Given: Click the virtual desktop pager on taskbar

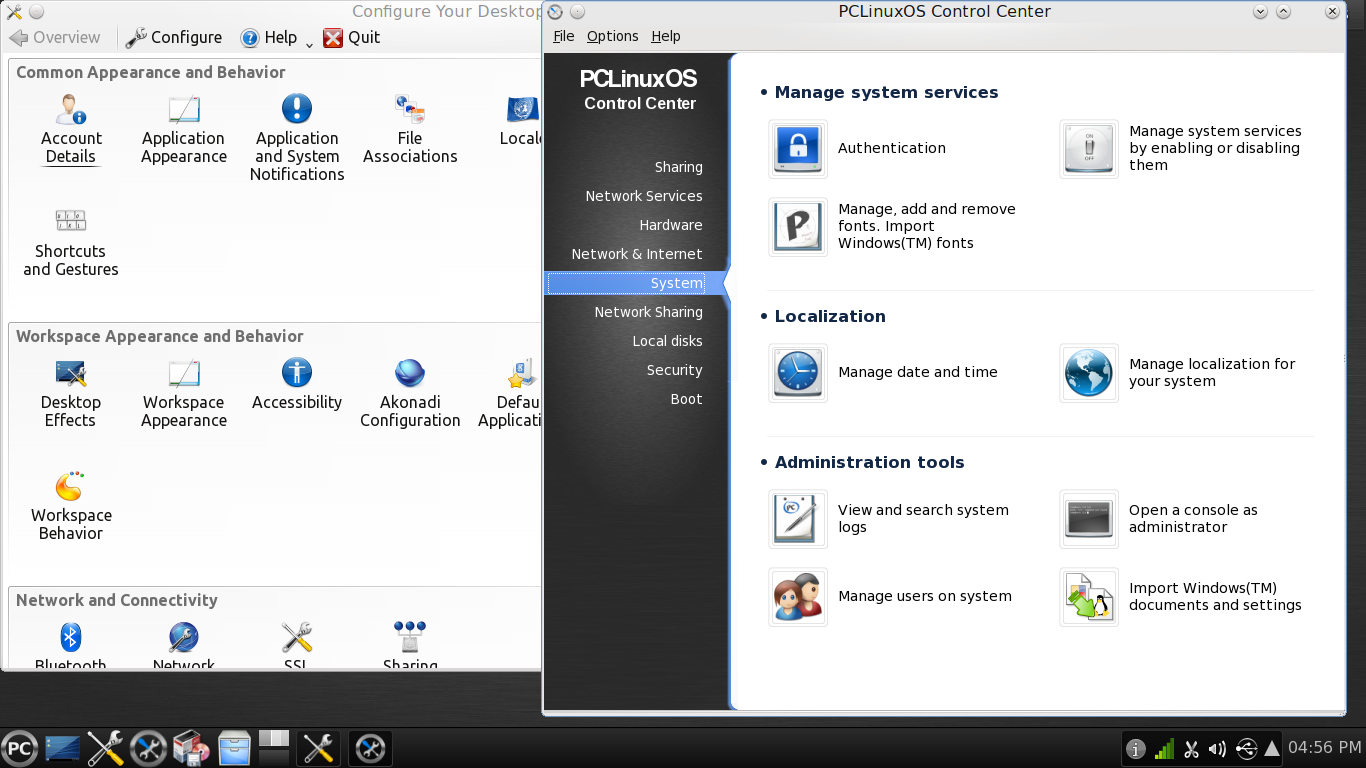Looking at the screenshot, I should click(x=274, y=748).
